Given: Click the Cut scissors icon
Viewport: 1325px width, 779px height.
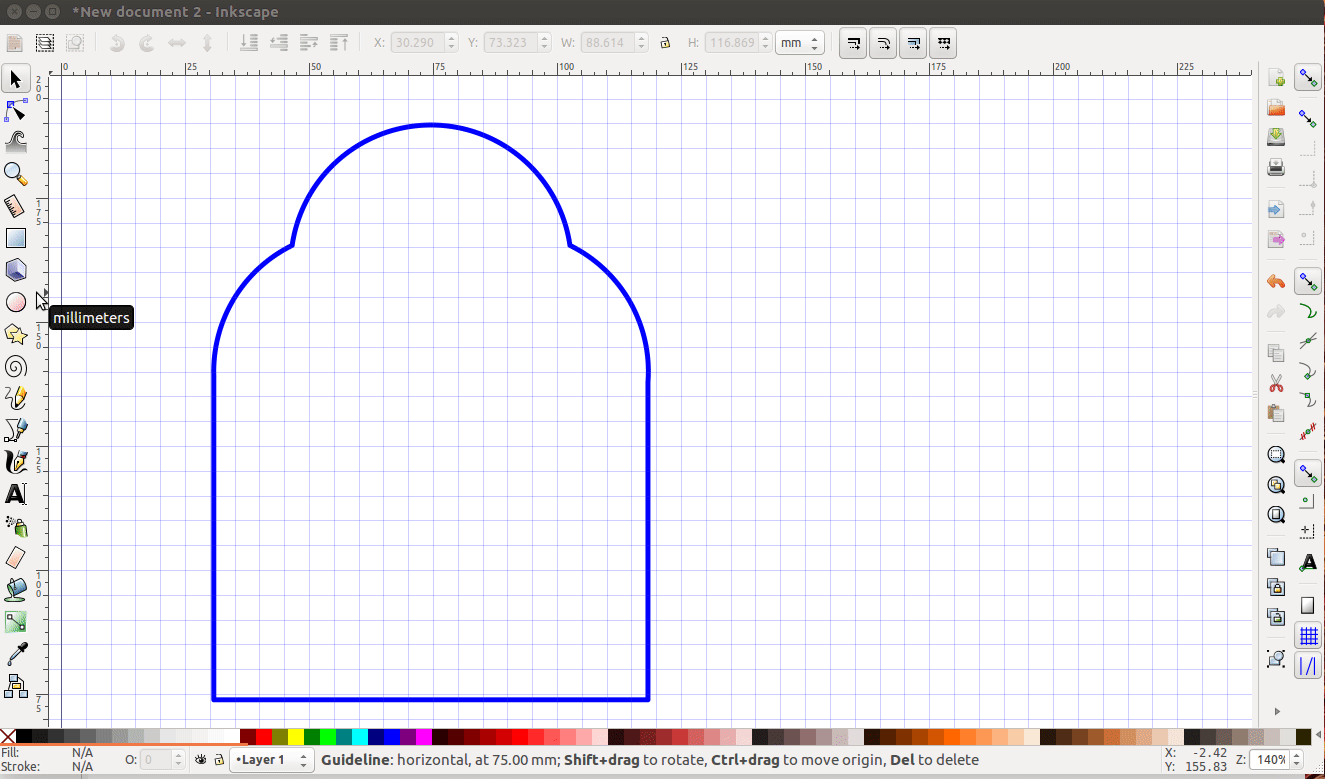Looking at the screenshot, I should (x=1276, y=383).
